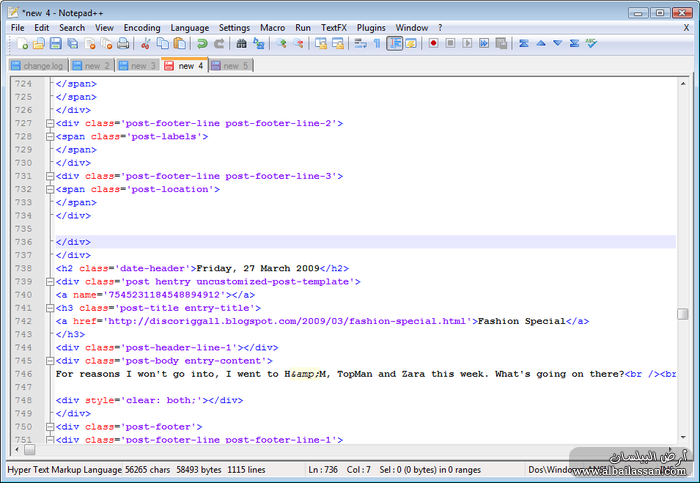Open the TextFX menu

coord(333,28)
